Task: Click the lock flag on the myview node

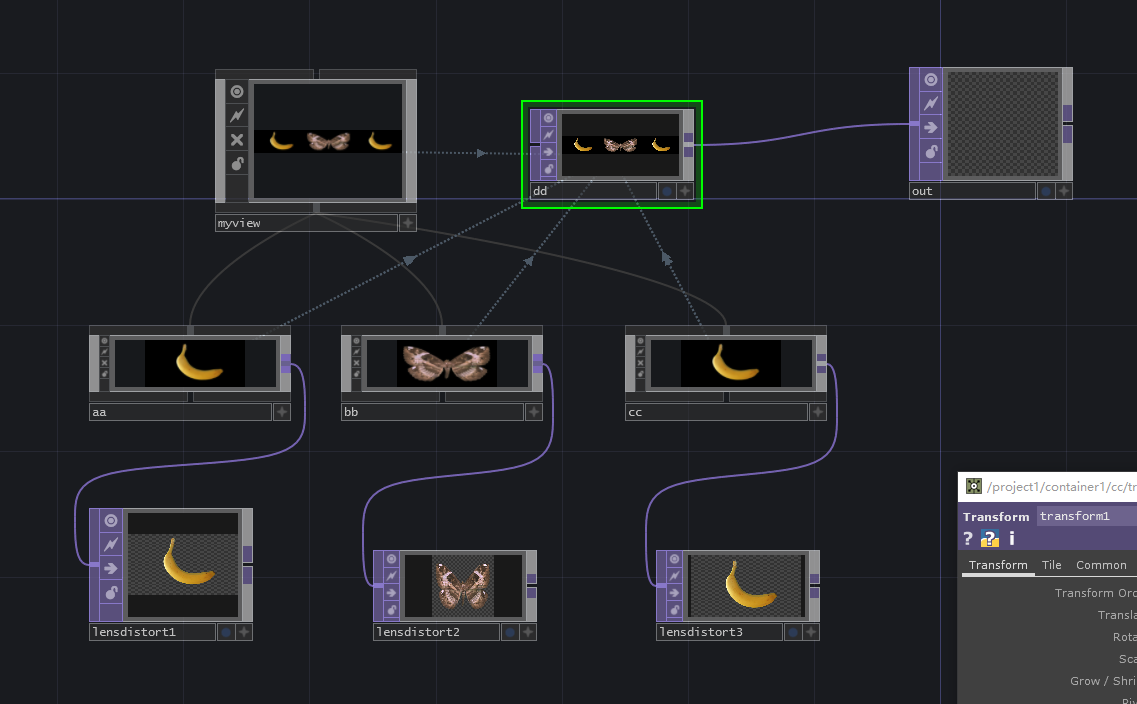Action: [x=237, y=163]
